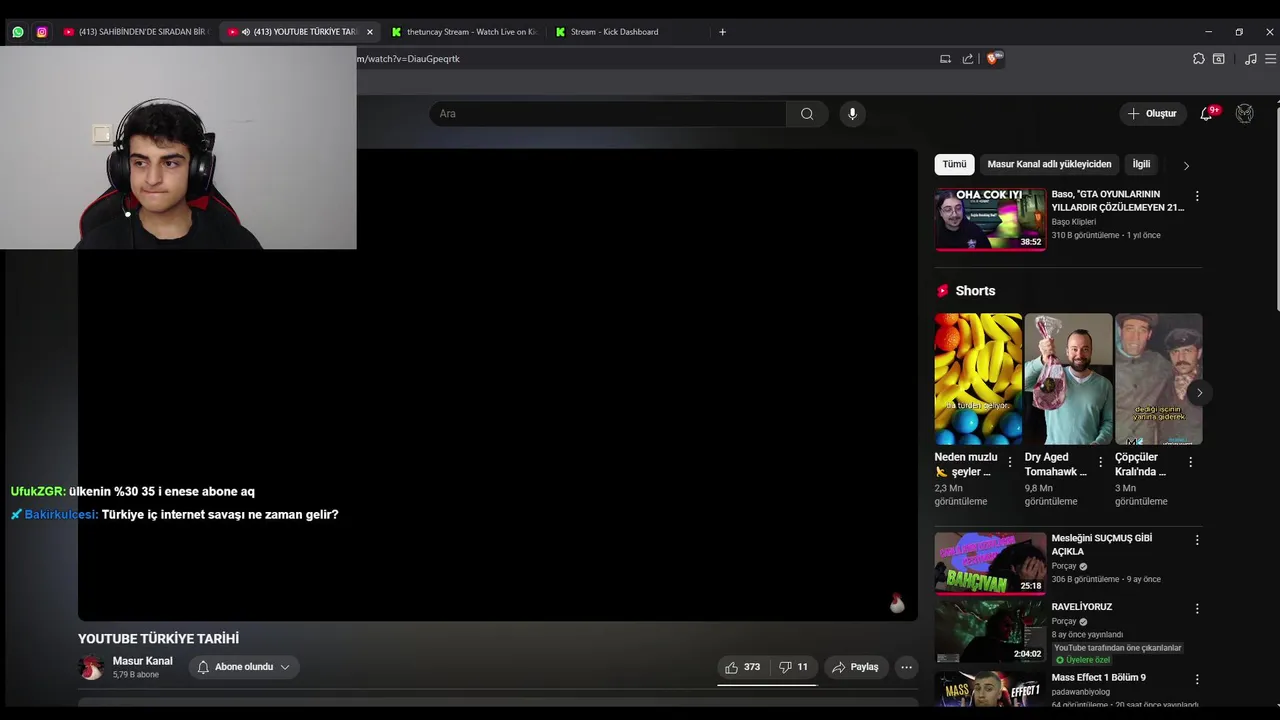1280x720 pixels.
Task: Open the Brave Shields lion icon
Action: 993,58
